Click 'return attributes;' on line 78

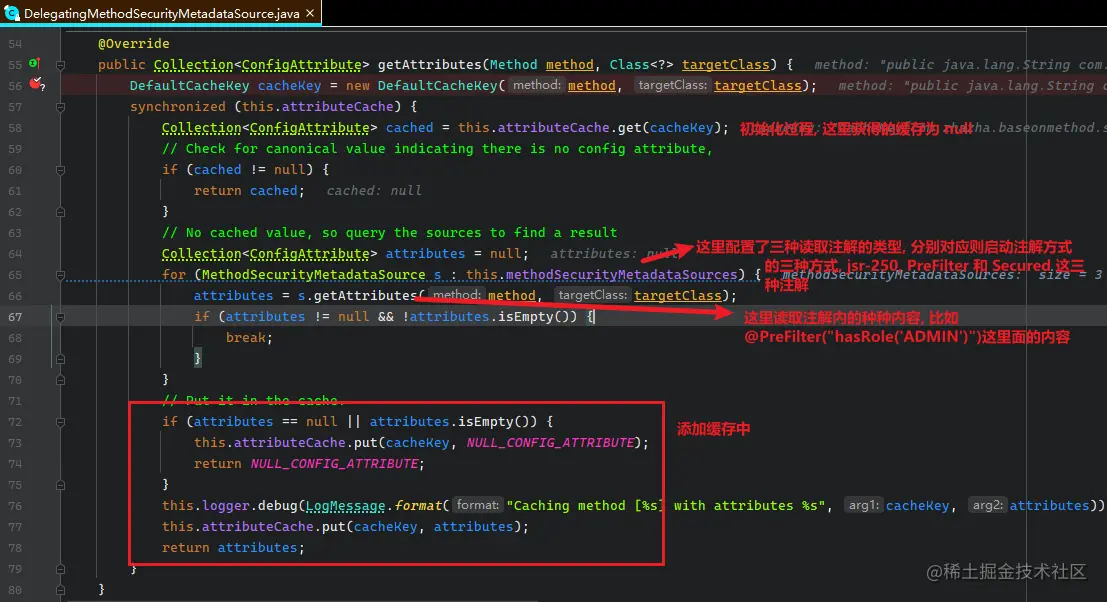point(233,548)
